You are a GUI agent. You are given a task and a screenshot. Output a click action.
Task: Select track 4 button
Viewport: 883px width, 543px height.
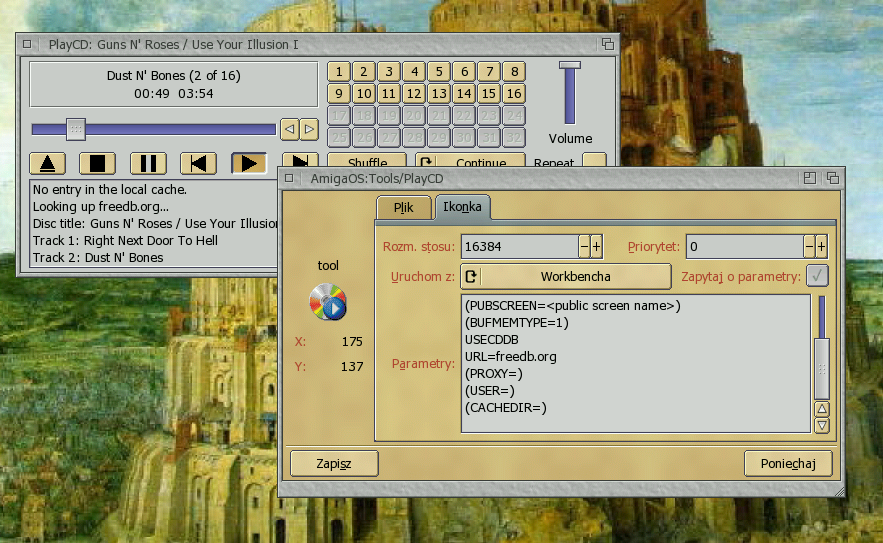[x=414, y=72]
